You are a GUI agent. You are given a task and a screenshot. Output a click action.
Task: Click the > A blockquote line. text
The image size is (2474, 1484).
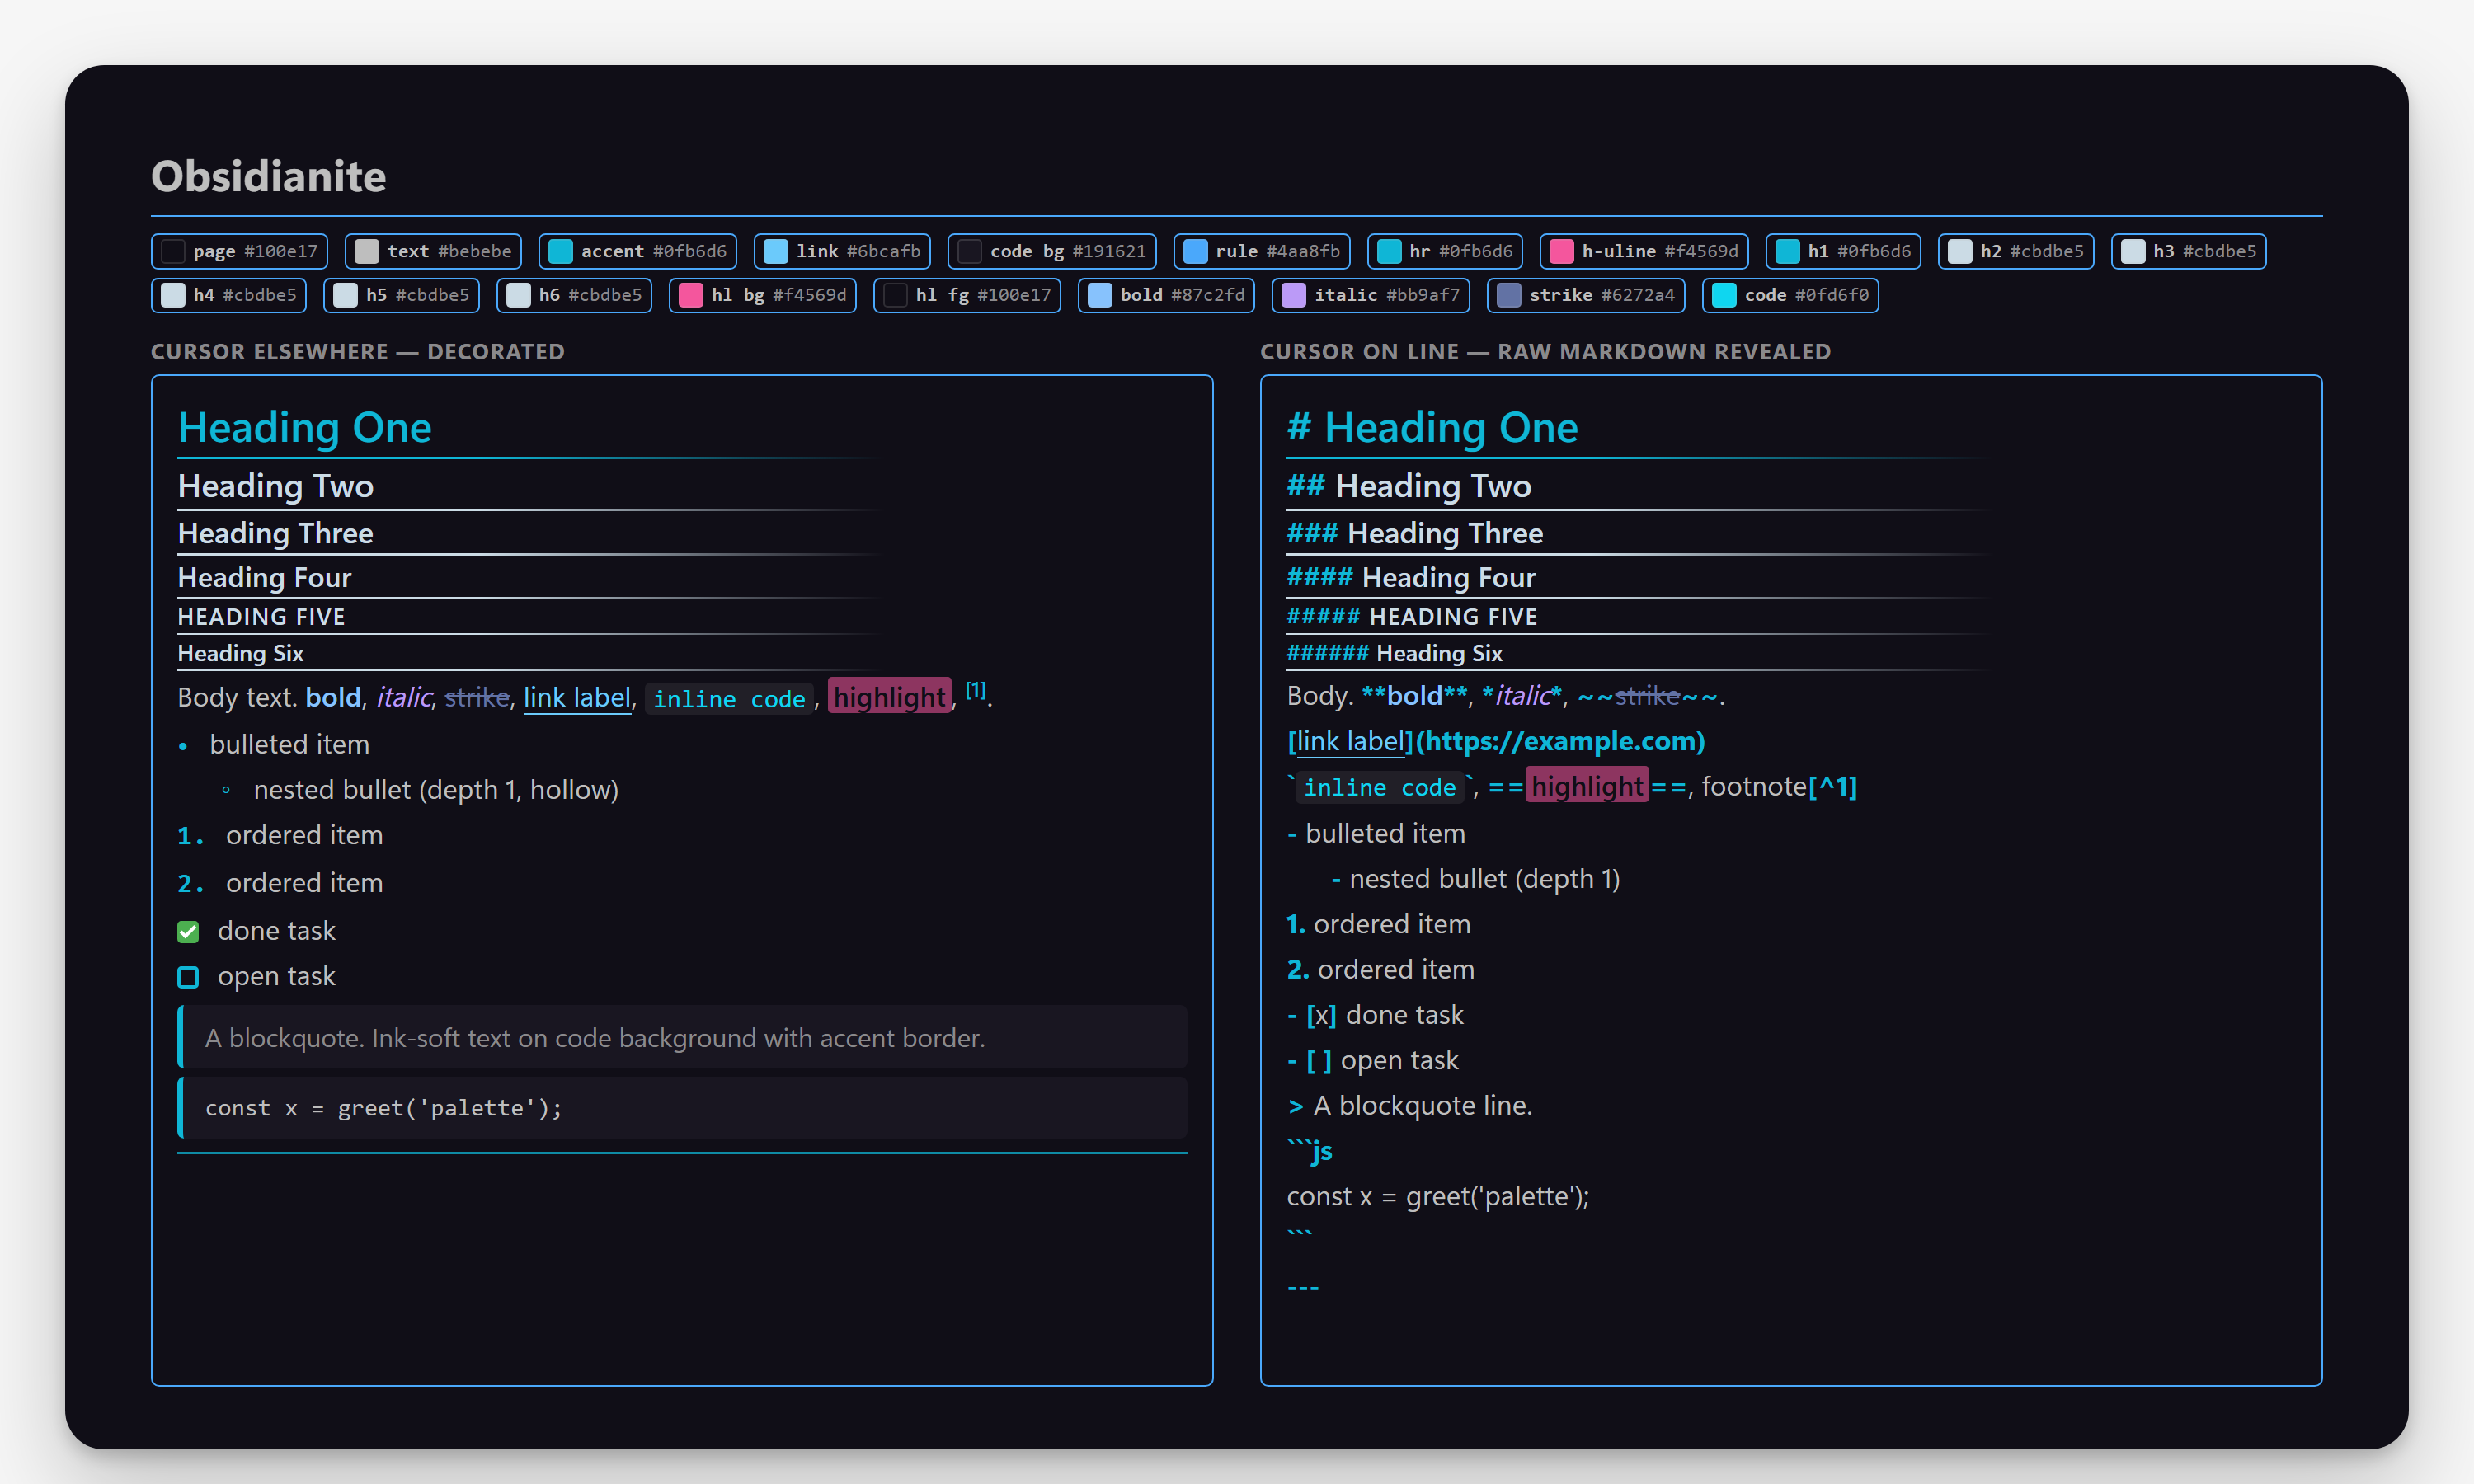coord(1410,1106)
